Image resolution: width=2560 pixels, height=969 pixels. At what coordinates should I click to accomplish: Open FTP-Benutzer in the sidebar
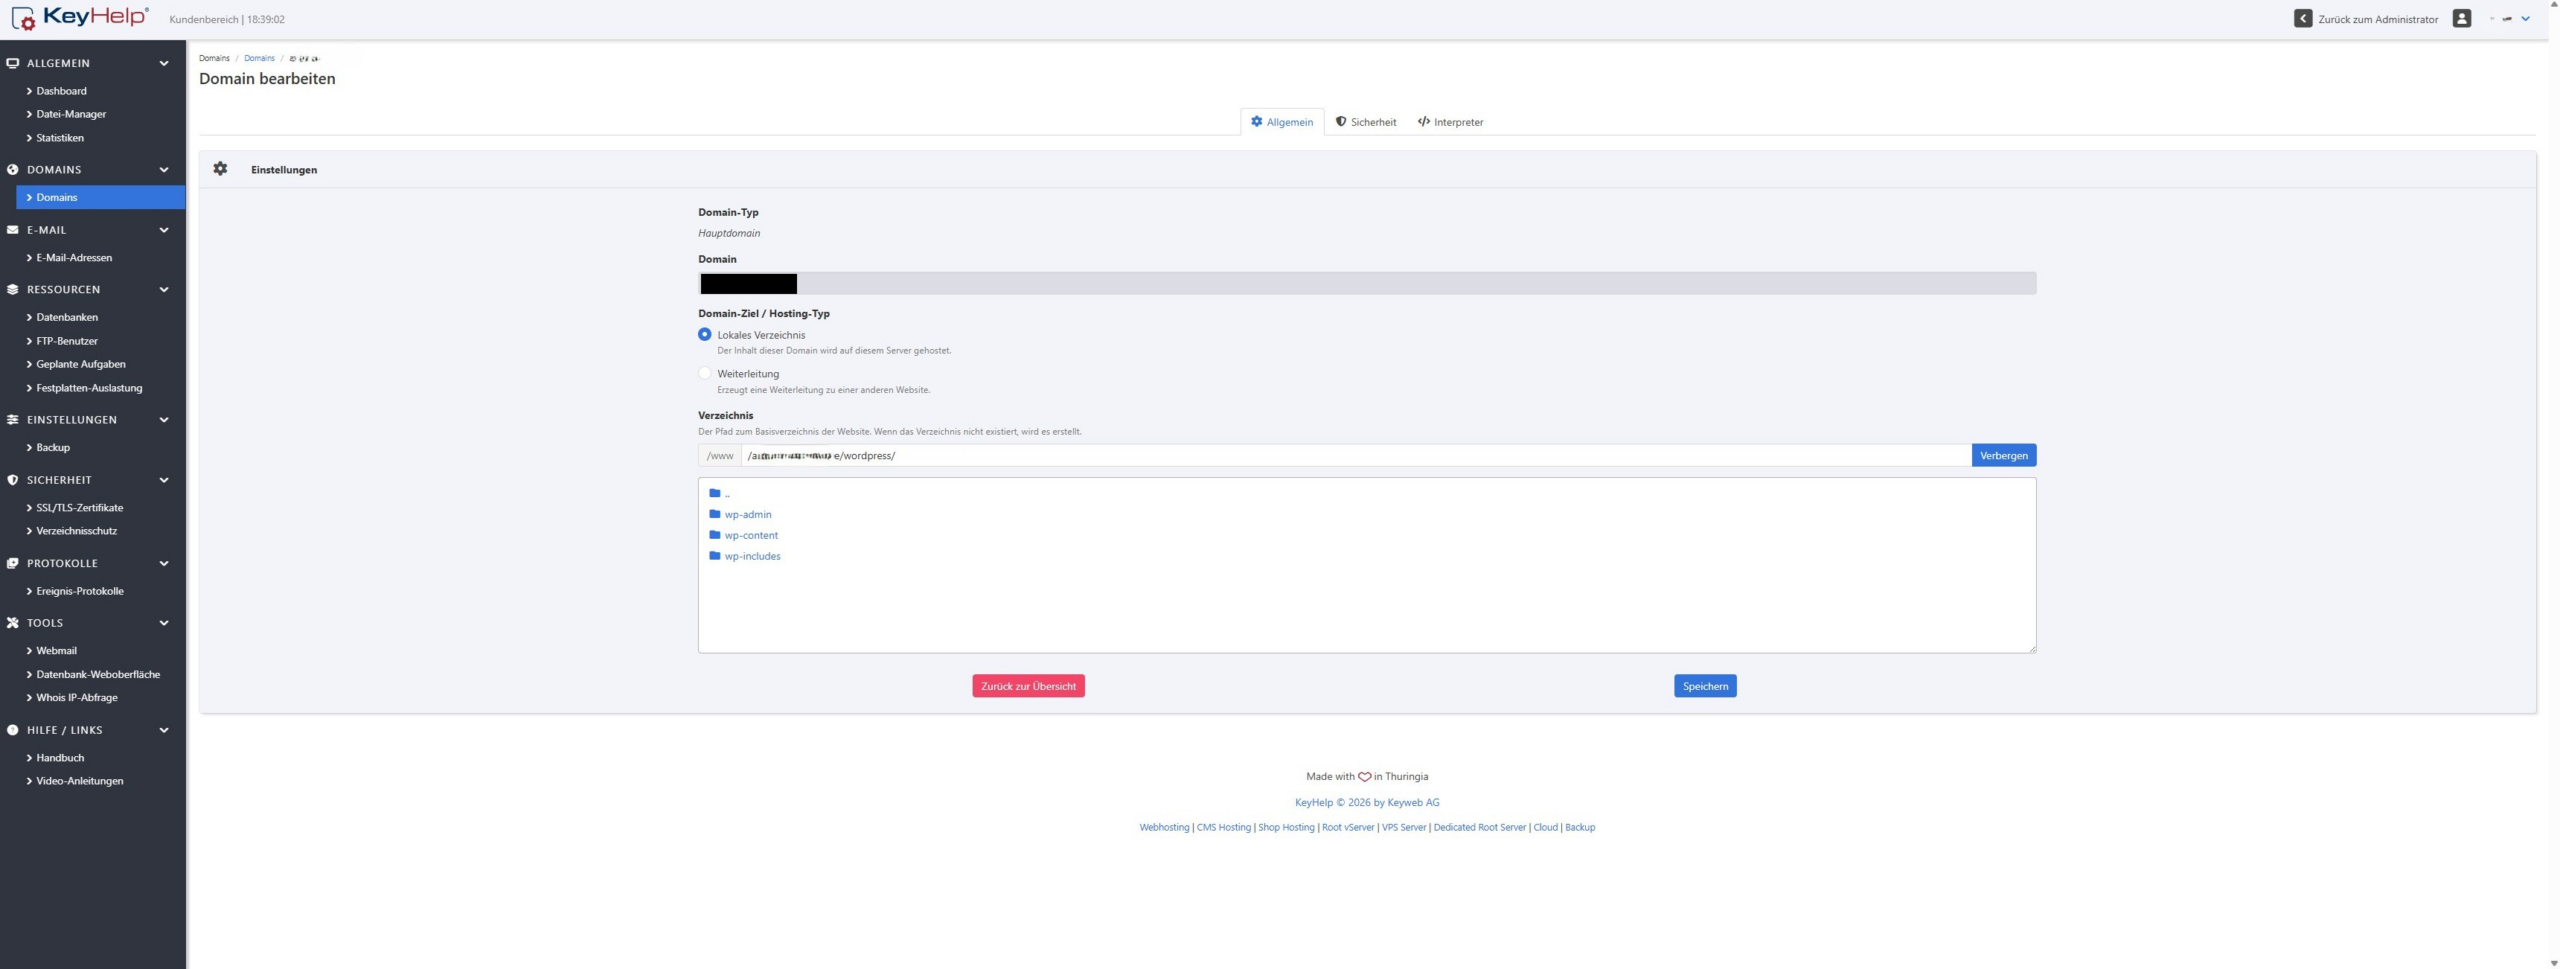(x=67, y=341)
